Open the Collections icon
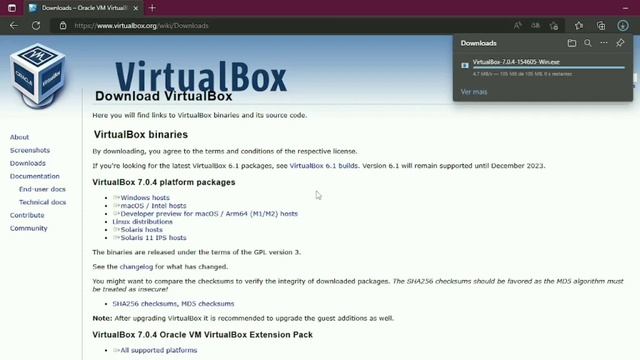 coord(601,26)
